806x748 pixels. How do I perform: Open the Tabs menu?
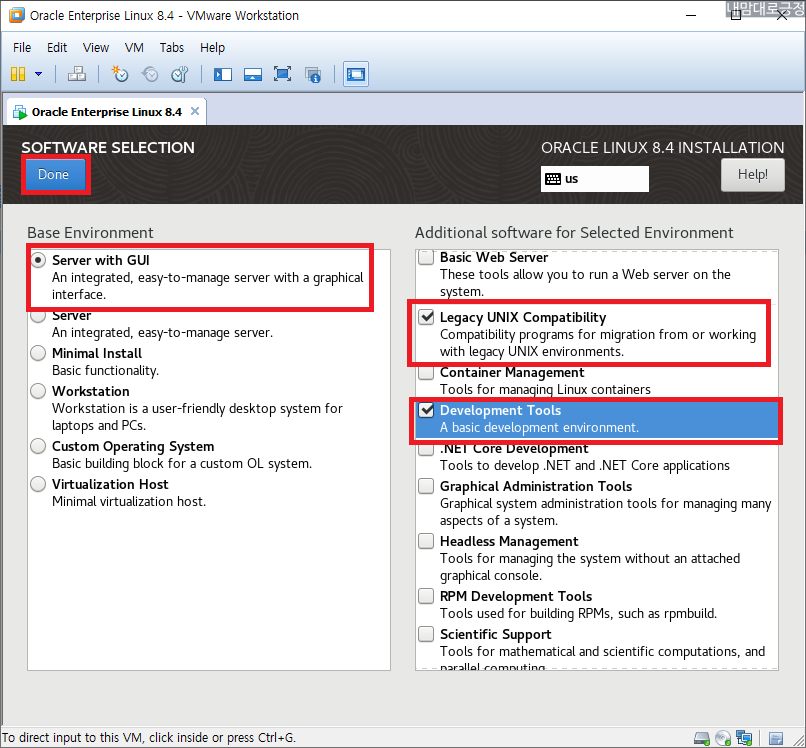(x=172, y=48)
